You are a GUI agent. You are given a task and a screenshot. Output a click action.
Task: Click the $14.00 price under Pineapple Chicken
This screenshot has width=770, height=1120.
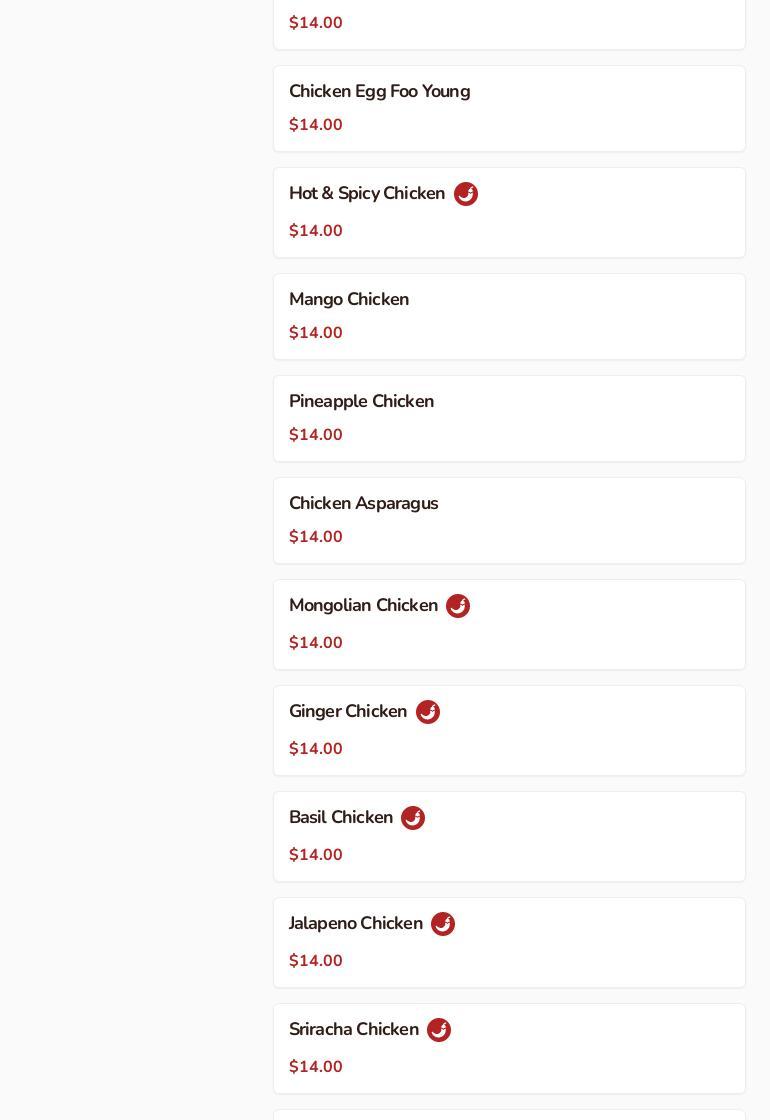316,435
